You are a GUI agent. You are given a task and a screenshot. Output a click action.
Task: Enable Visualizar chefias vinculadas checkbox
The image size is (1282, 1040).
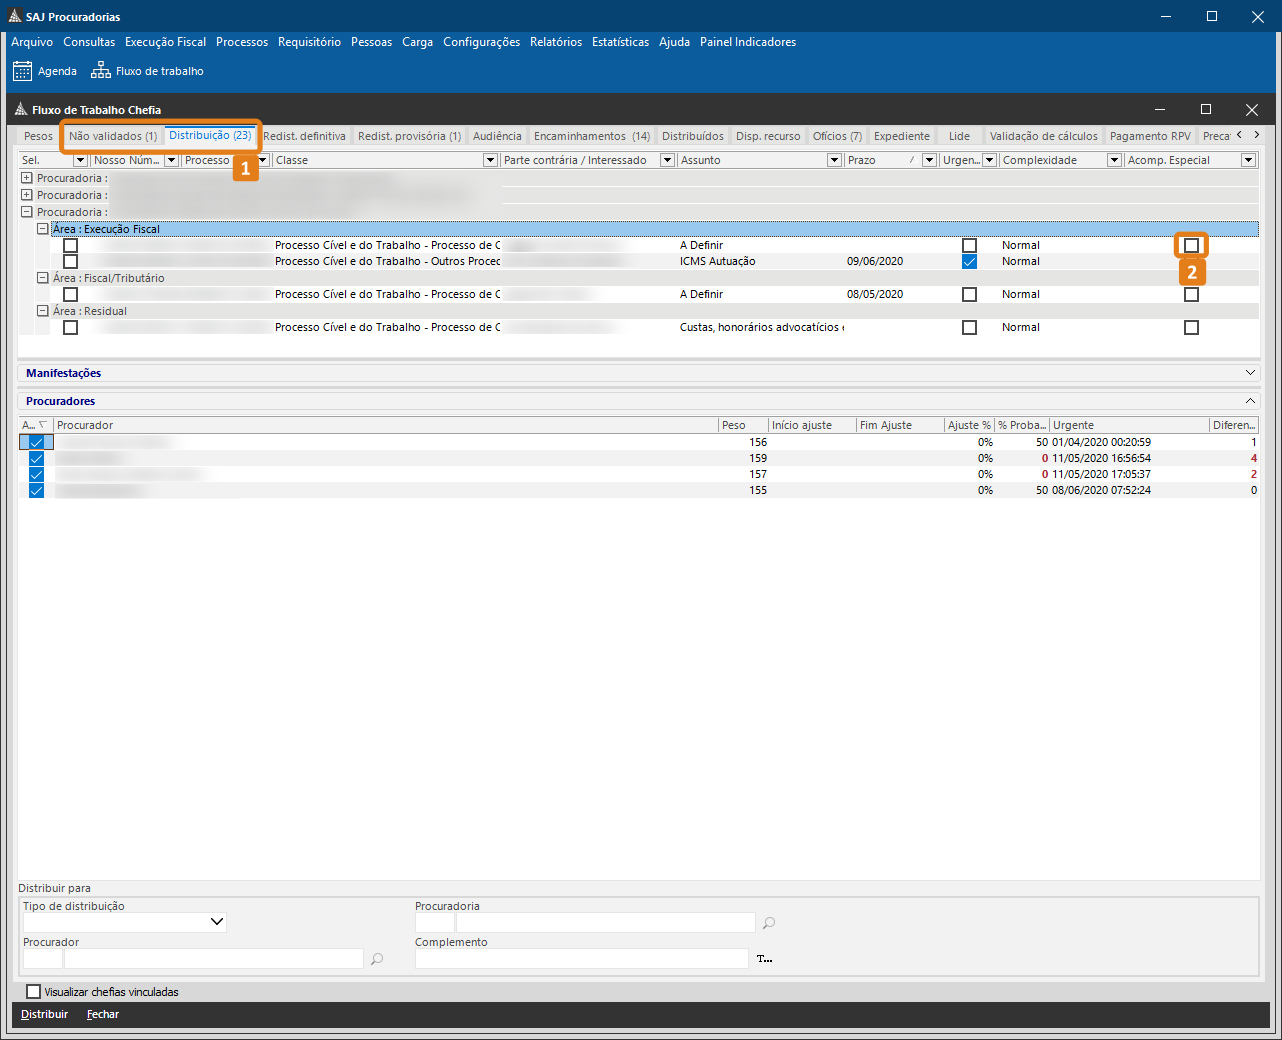(34, 992)
